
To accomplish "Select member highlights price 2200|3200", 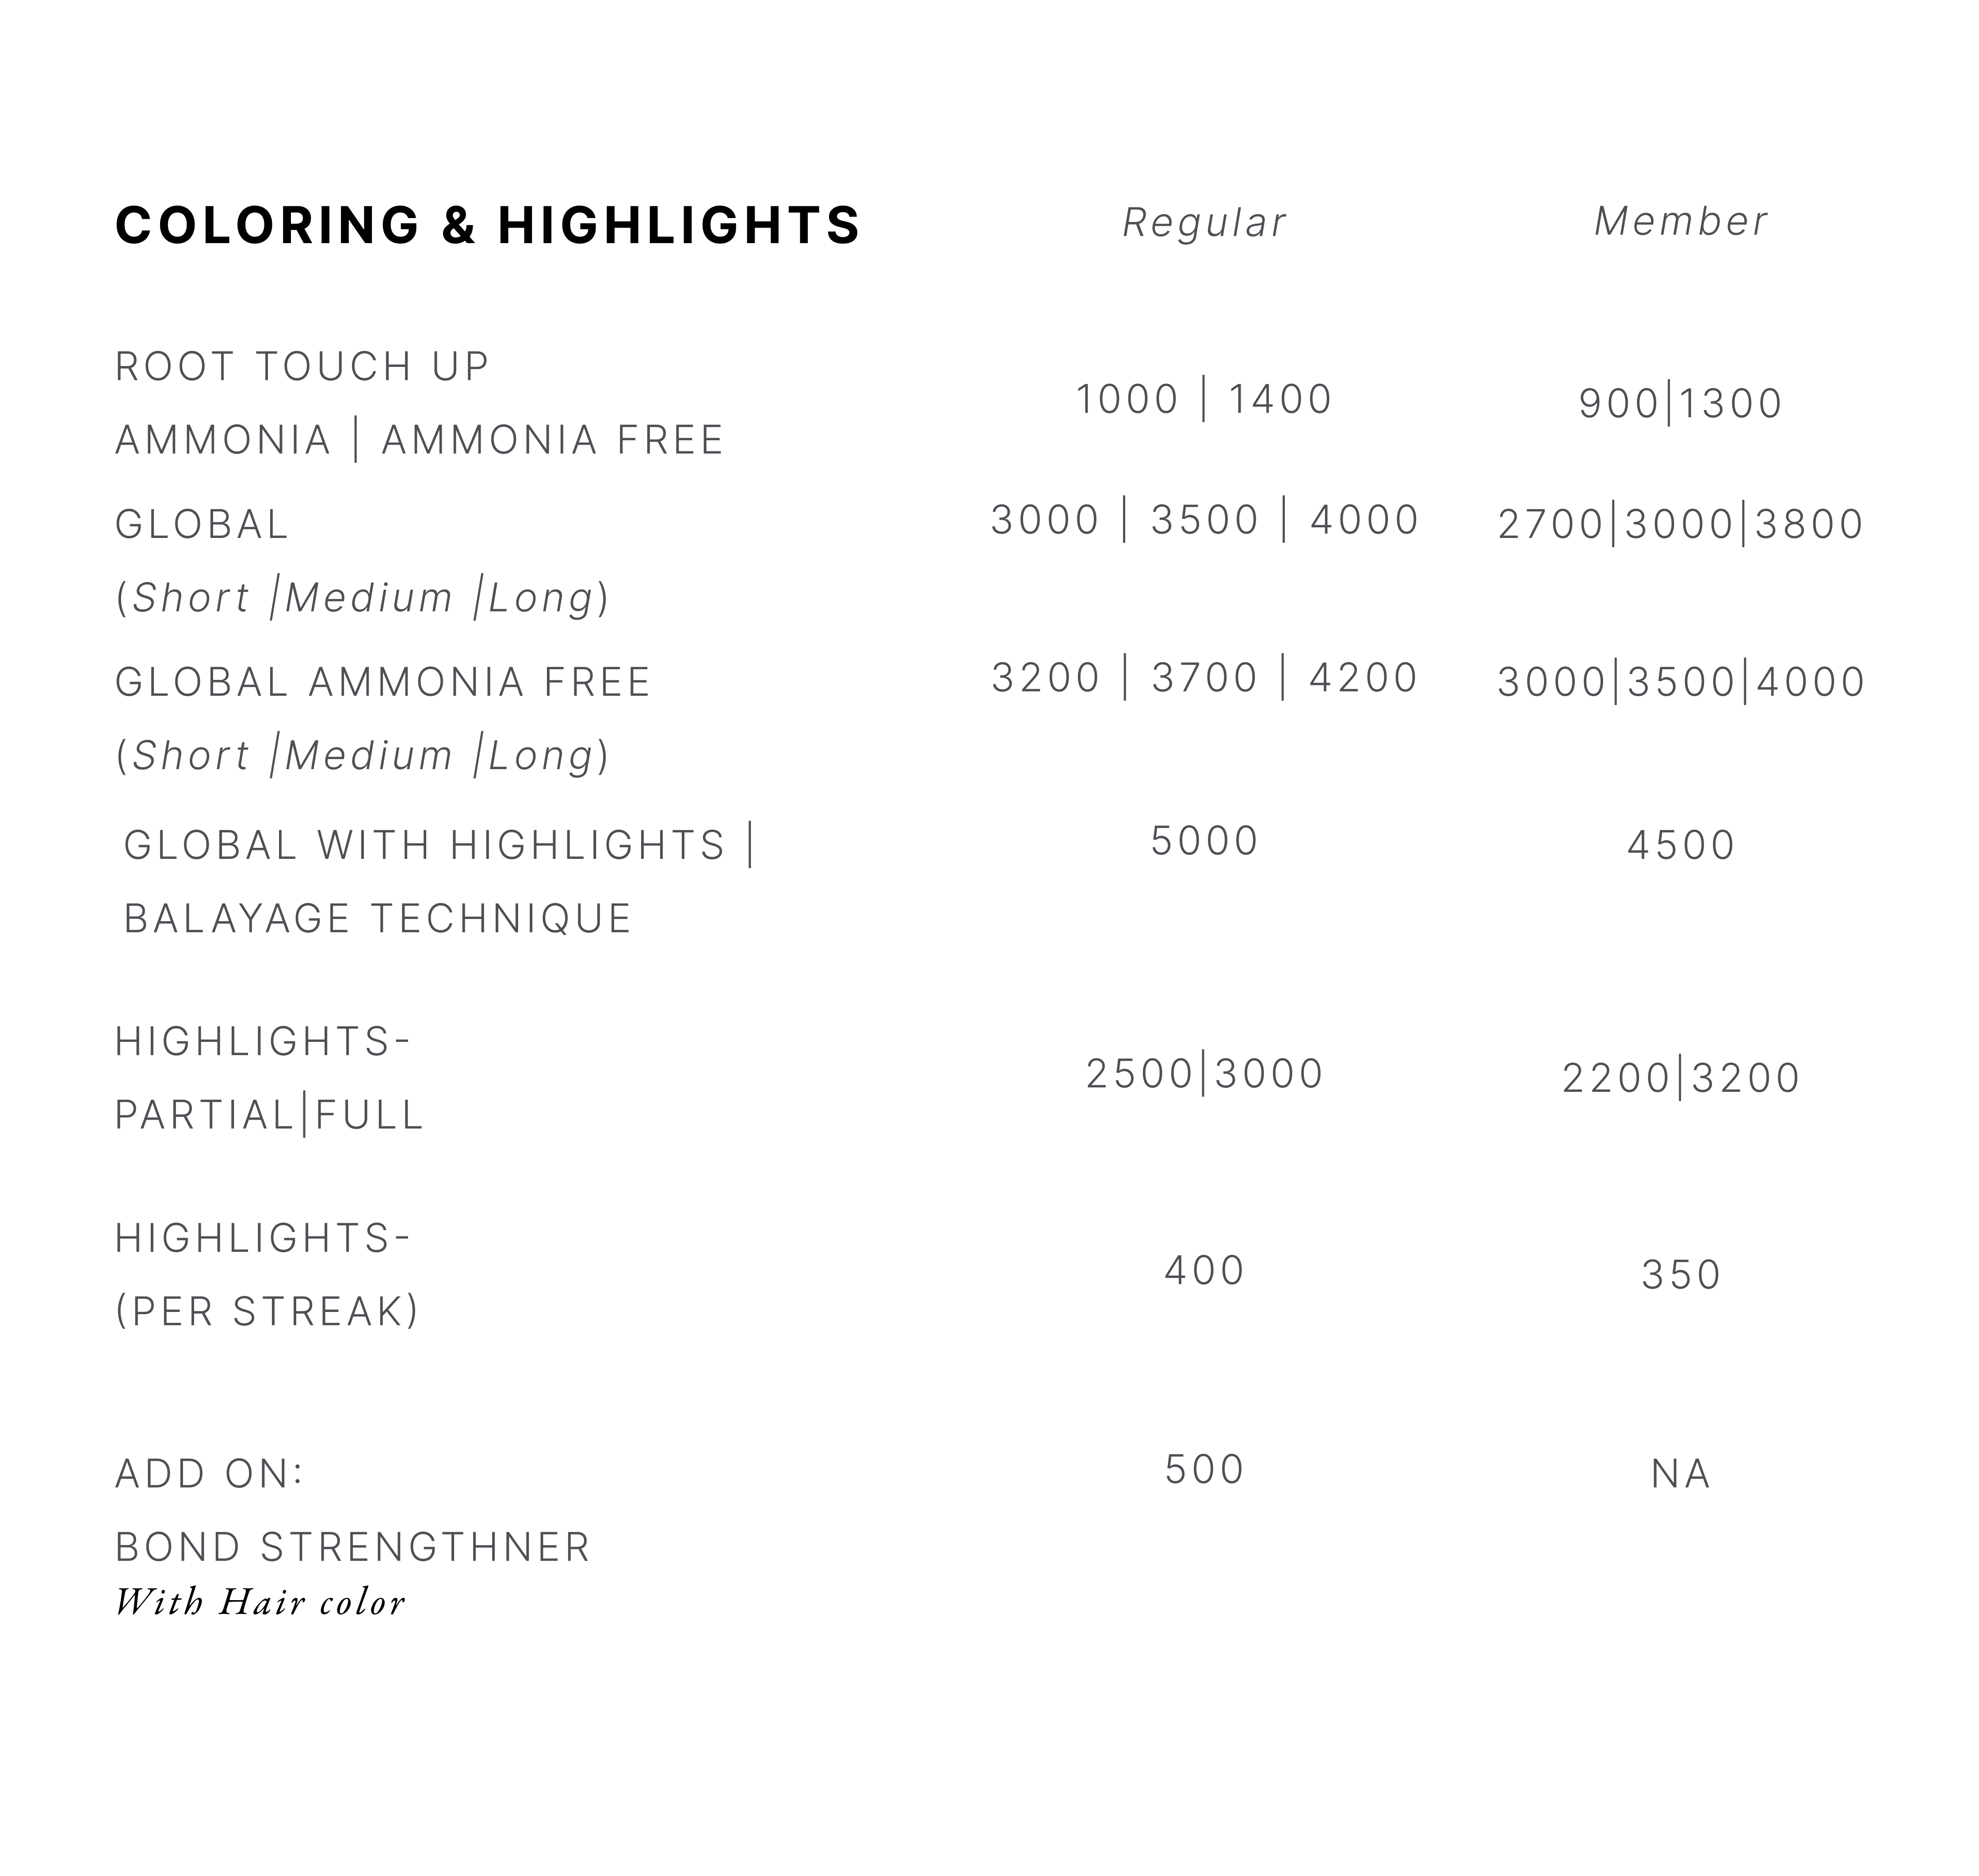I will [x=1681, y=1079].
